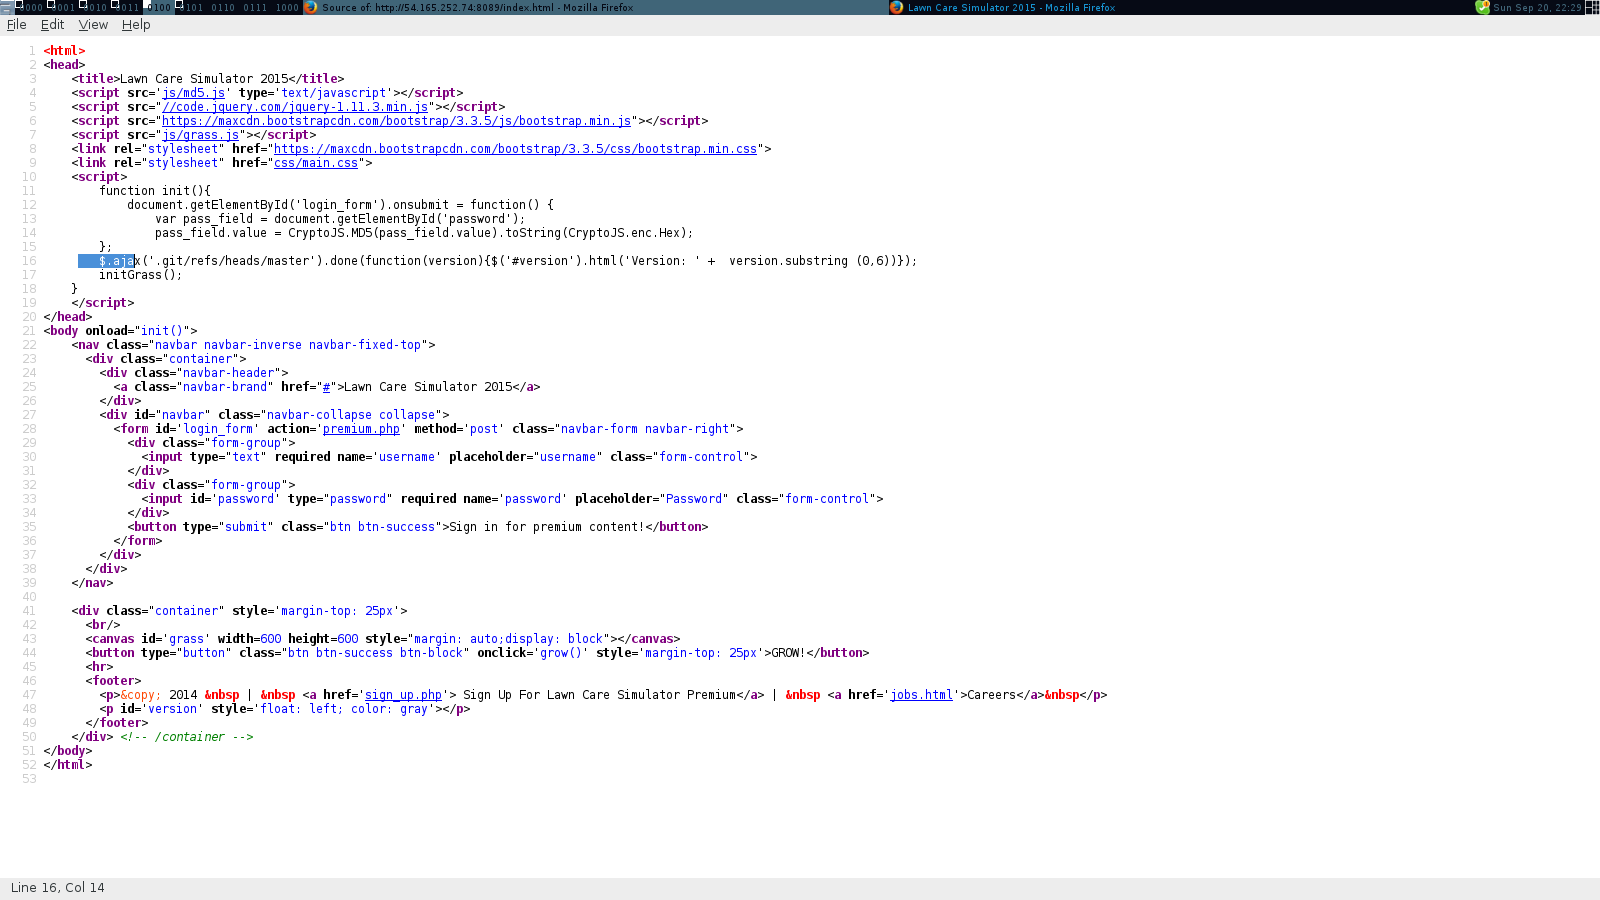Click the highlighted '$.aja' selection on line 16
The height and width of the screenshot is (900, 1600).
[106, 261]
